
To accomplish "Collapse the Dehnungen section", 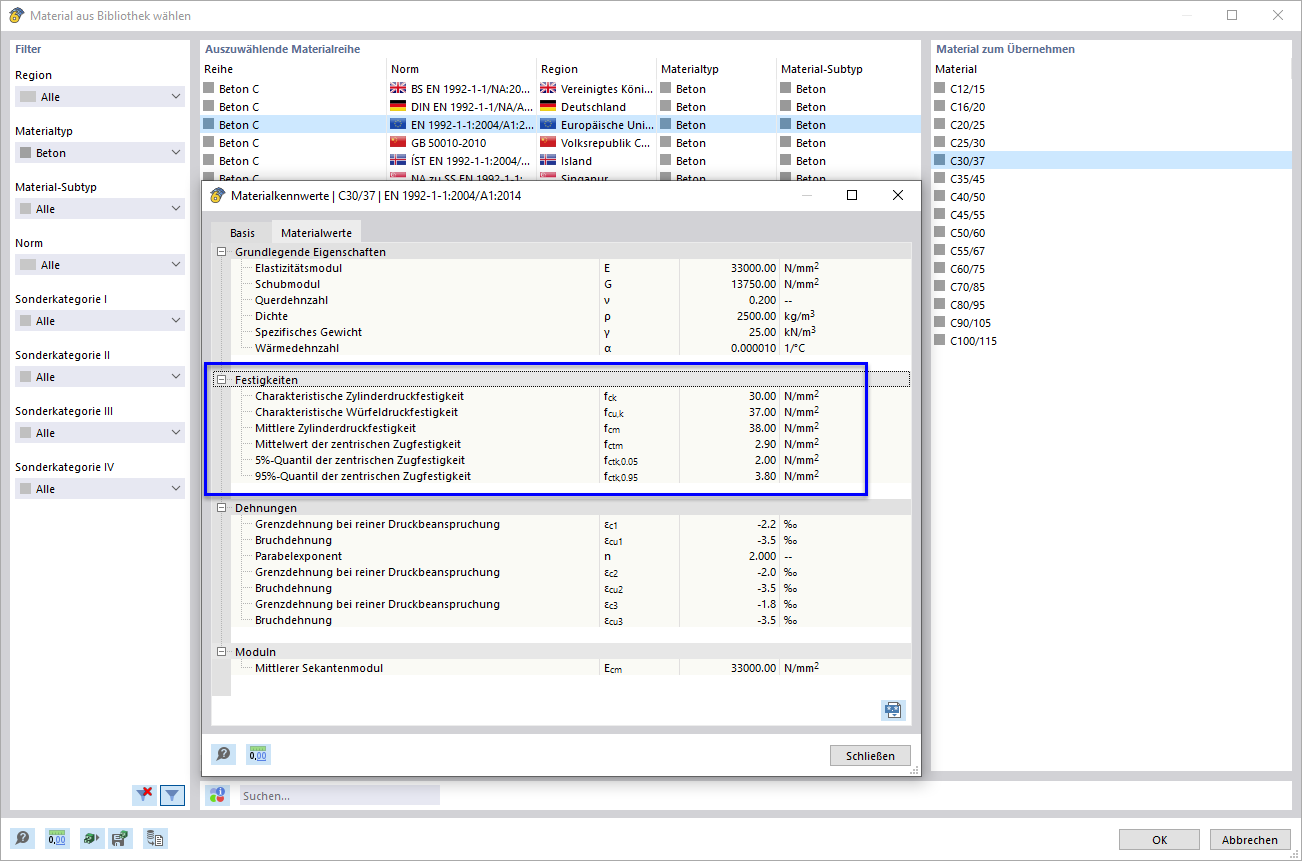I will click(x=221, y=508).
